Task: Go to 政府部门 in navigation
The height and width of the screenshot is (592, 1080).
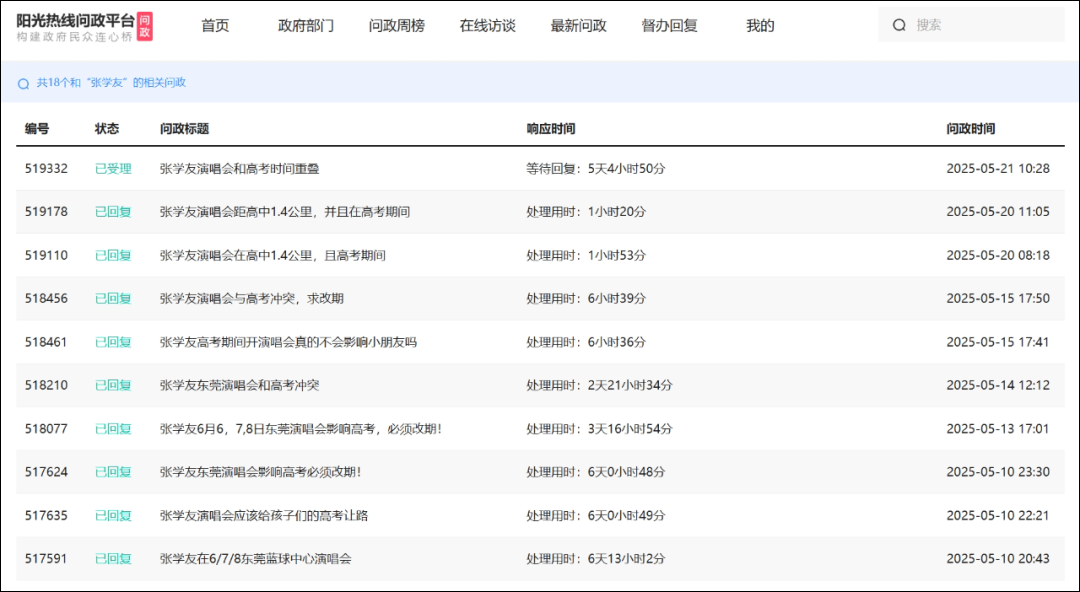Action: (x=306, y=26)
